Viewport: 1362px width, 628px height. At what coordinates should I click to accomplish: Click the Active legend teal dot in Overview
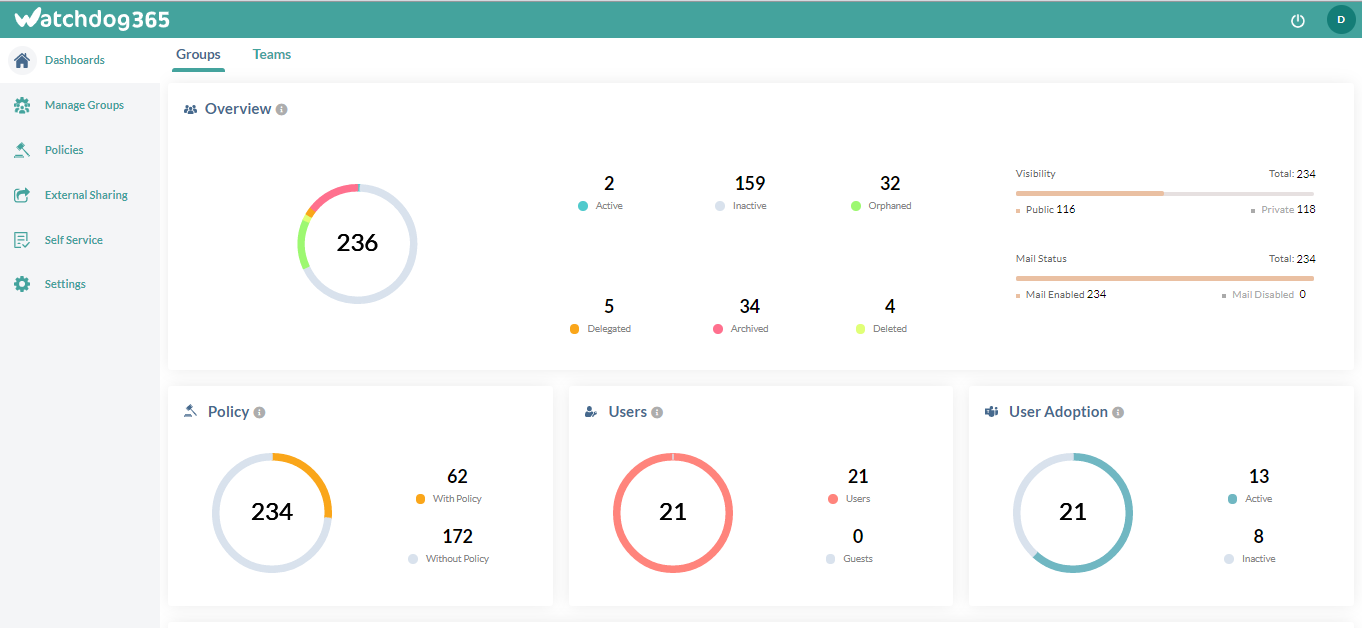(583, 206)
